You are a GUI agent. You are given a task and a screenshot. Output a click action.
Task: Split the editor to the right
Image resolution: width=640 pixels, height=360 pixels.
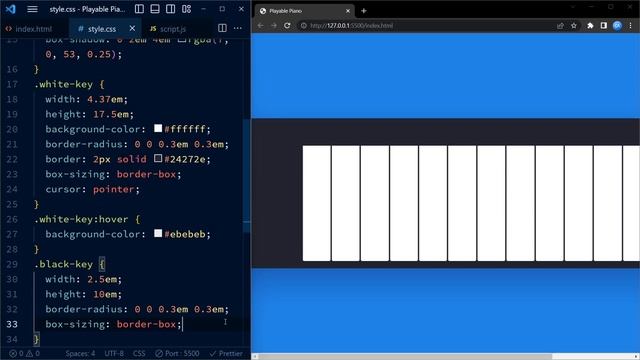[222, 28]
